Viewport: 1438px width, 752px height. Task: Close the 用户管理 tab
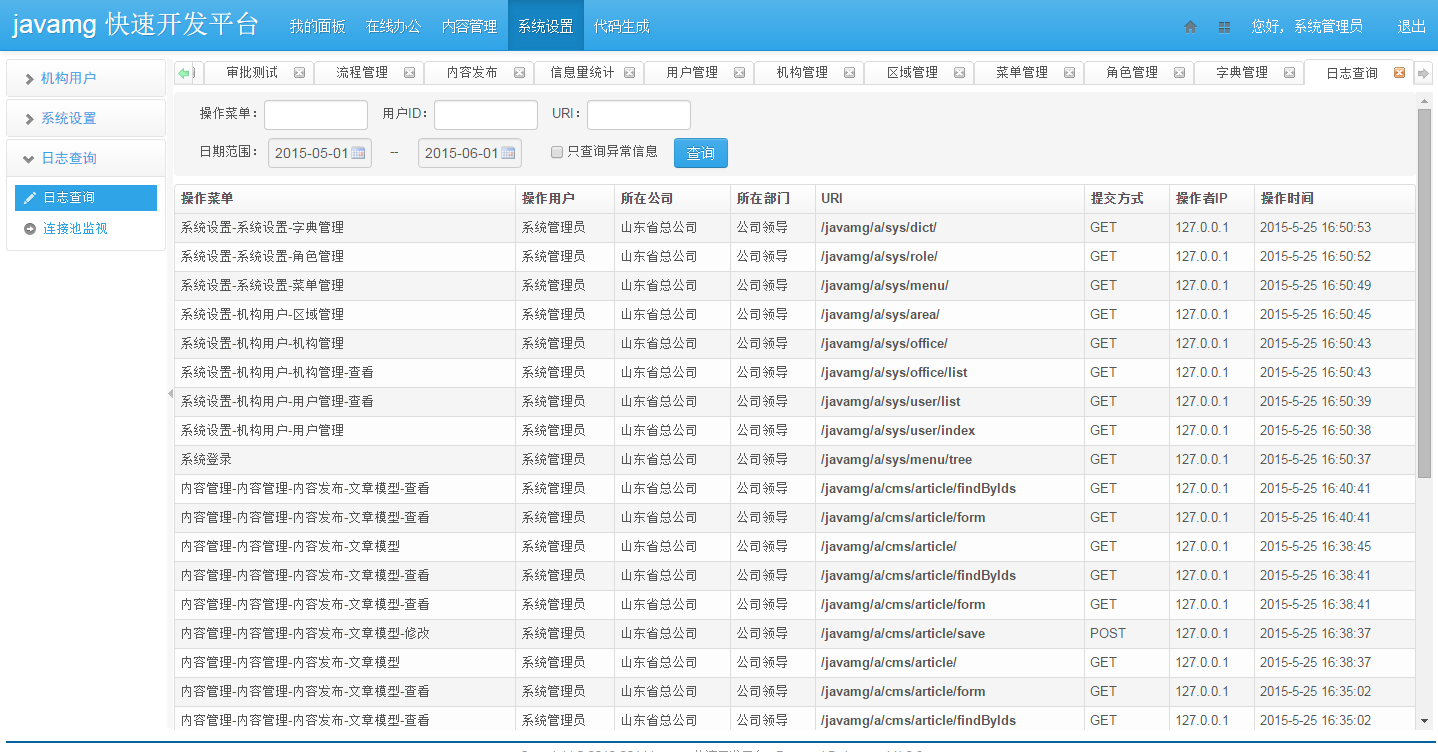pos(739,72)
